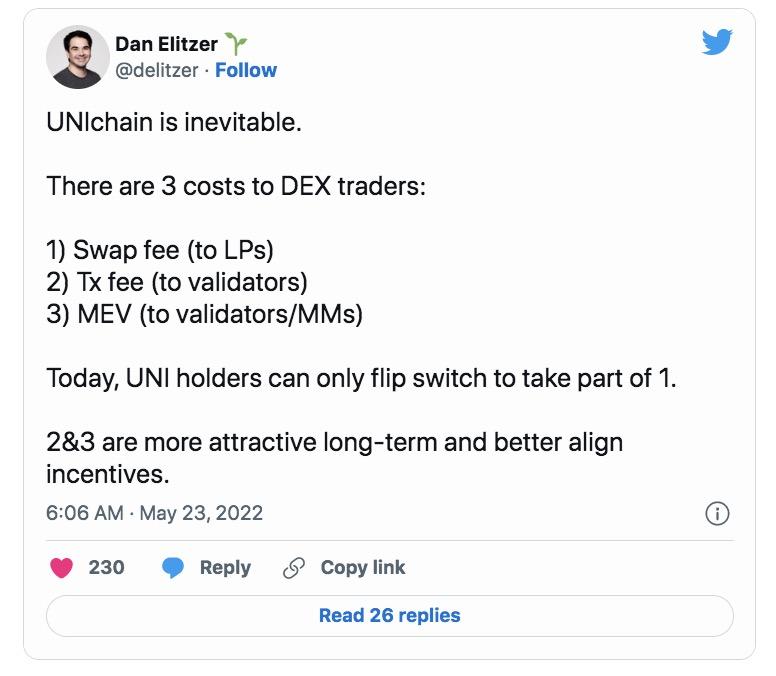Click 'There are 3 costs to DEX traders' text

coord(236,187)
